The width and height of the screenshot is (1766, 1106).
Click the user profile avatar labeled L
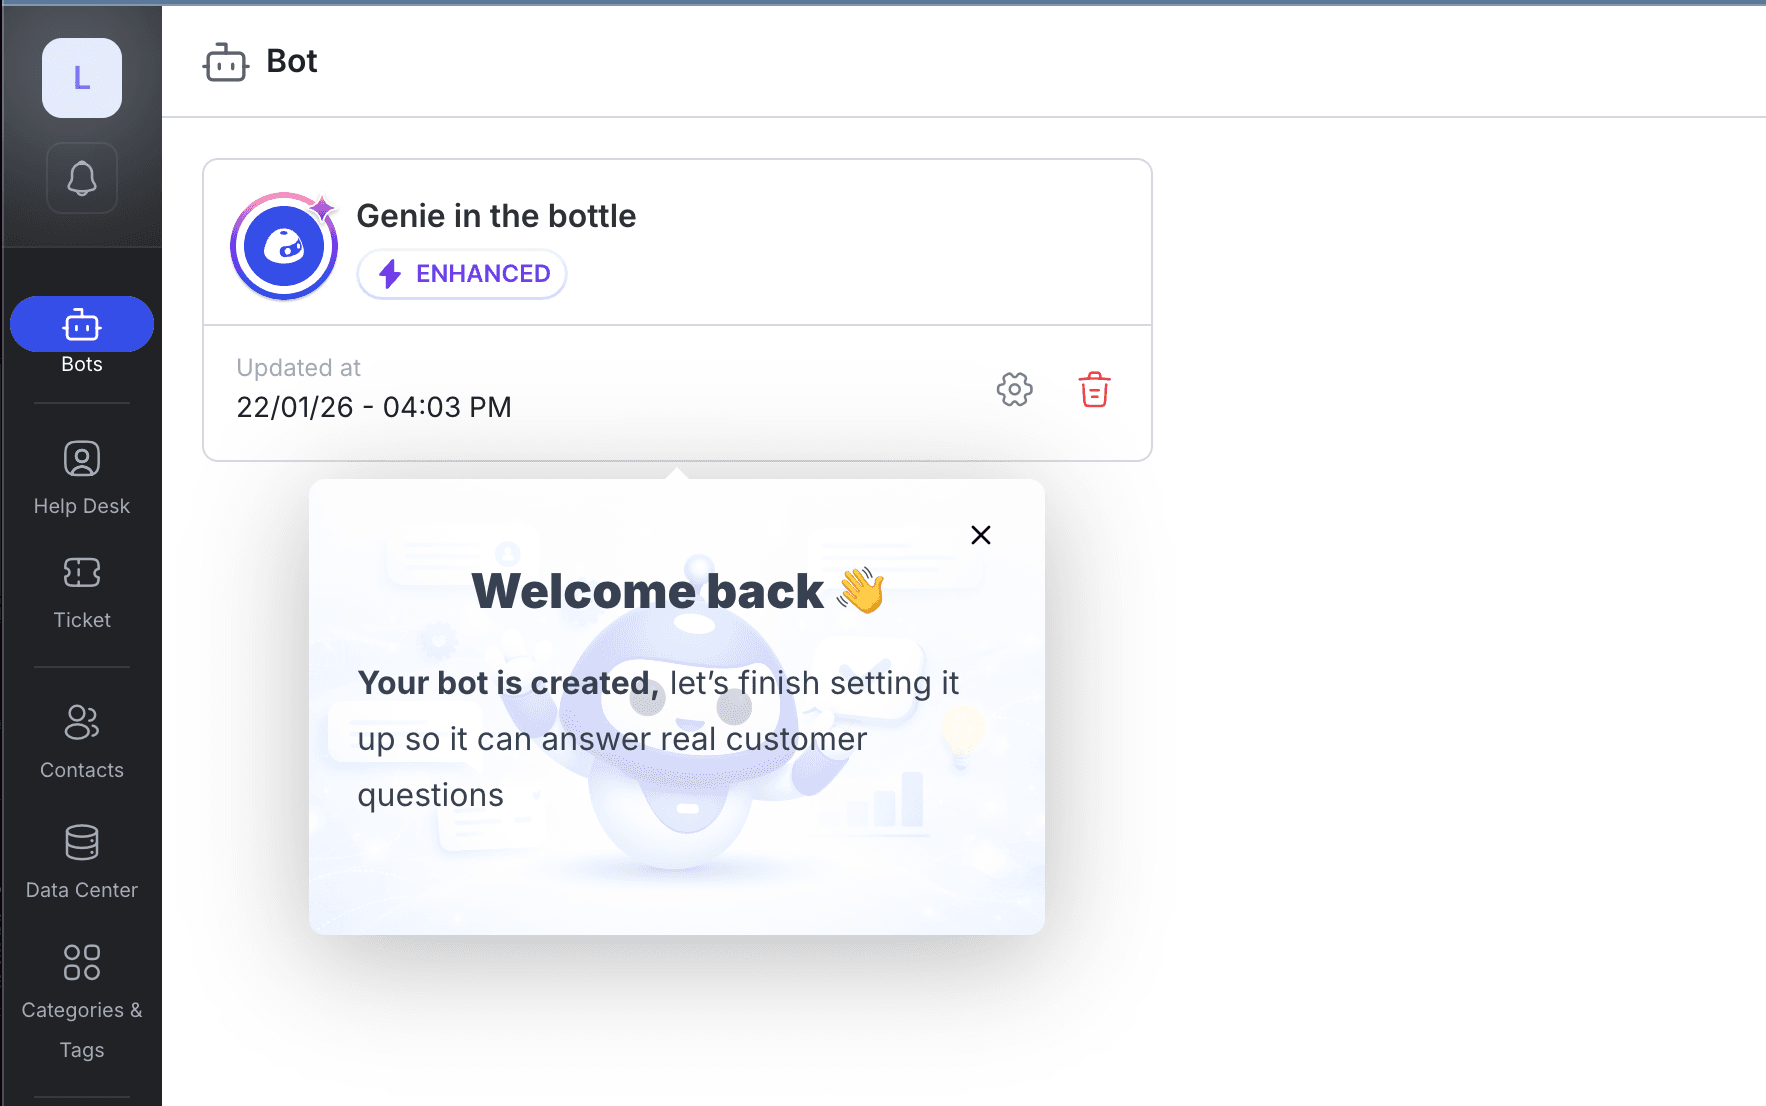81,78
